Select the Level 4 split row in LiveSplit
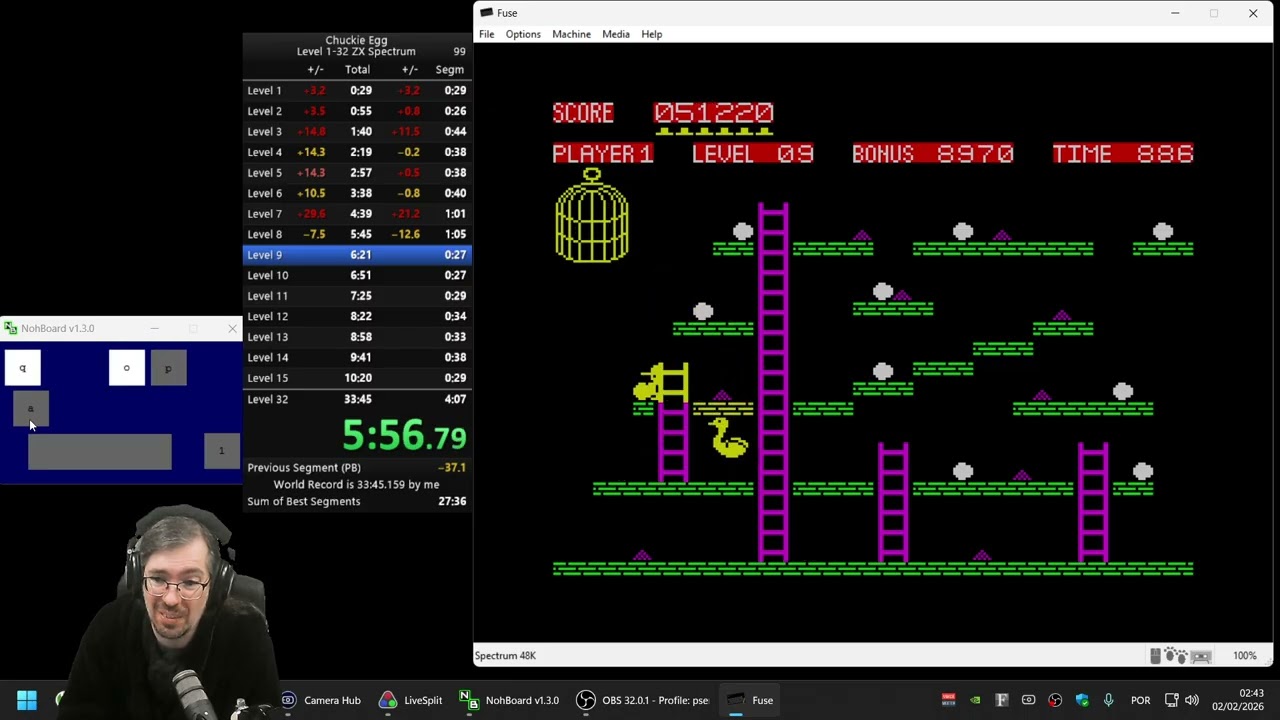The height and width of the screenshot is (720, 1280). (x=357, y=152)
